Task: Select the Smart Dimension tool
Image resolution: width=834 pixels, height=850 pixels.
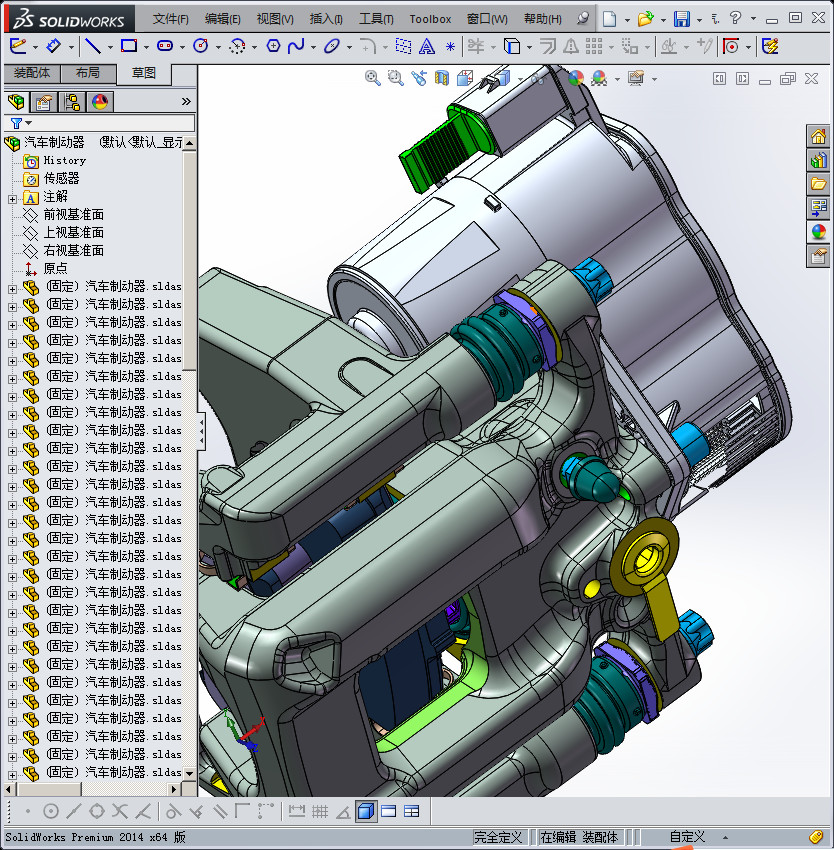Action: point(52,46)
